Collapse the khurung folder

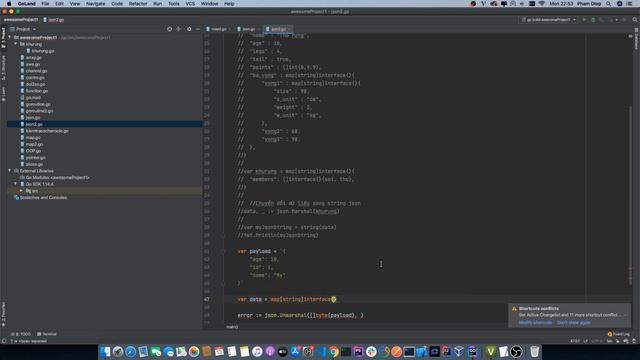[16, 44]
